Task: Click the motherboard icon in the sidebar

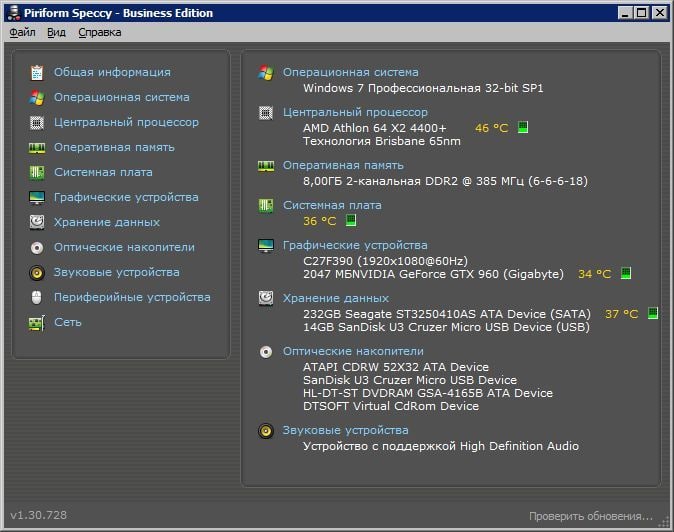Action: [37, 173]
